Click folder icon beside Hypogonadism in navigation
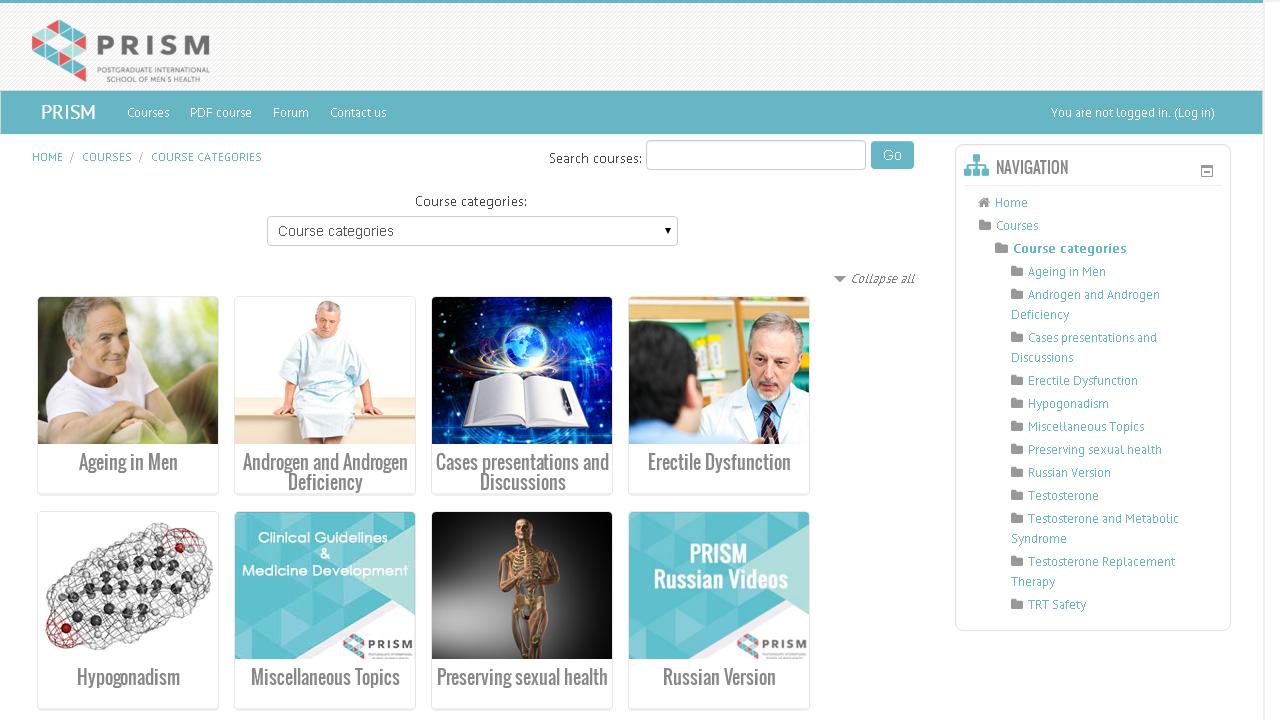This screenshot has height=720, width=1280. (x=1017, y=403)
